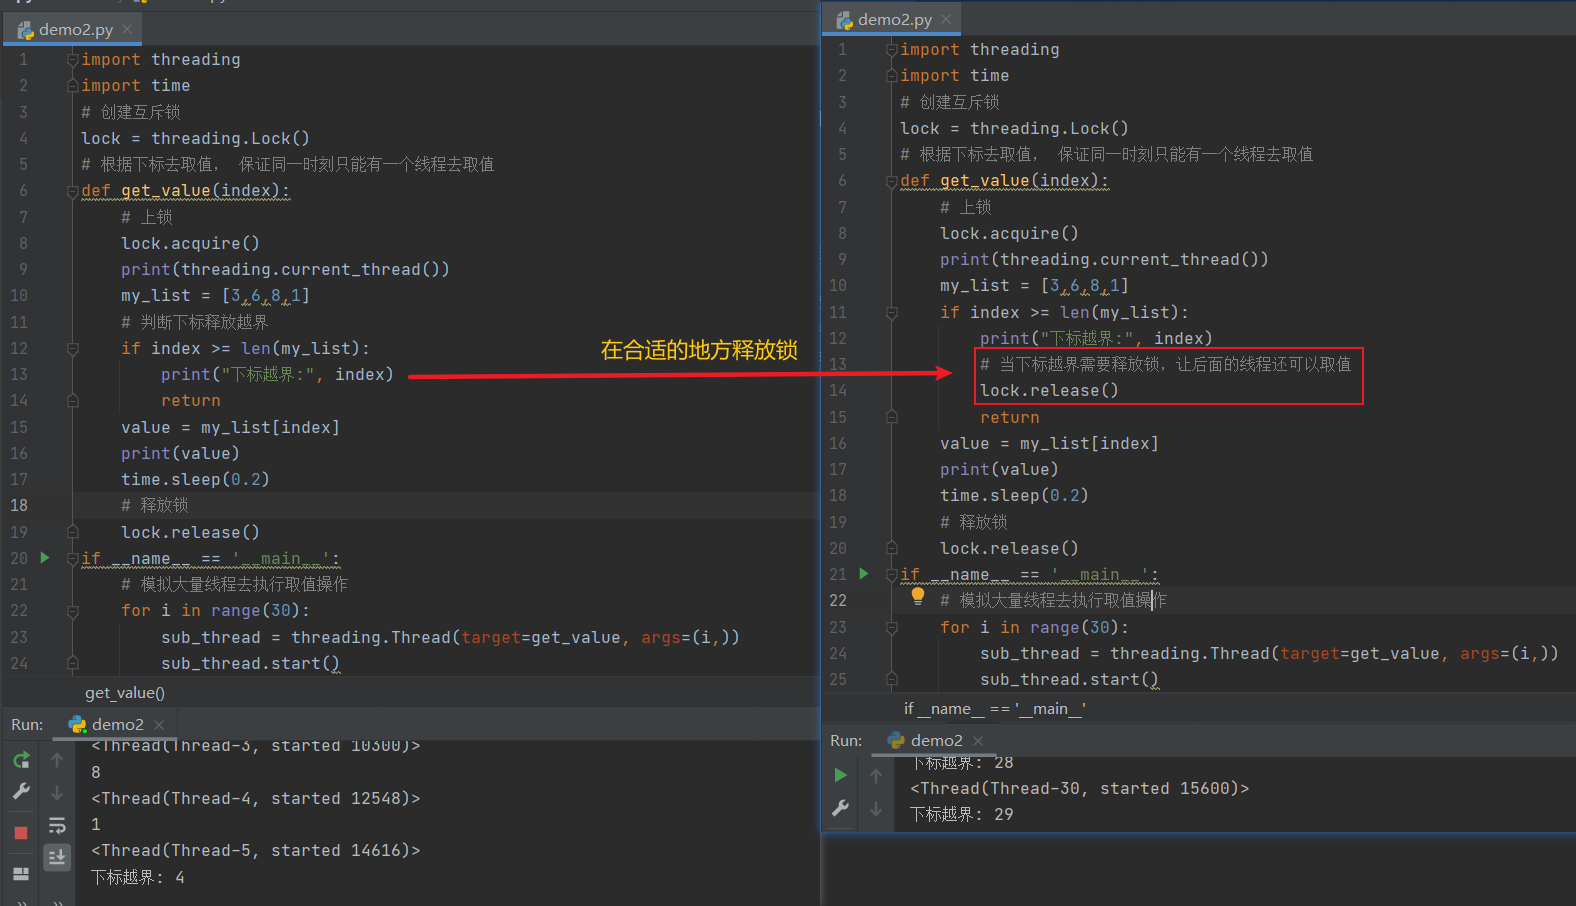Select the demo2 run tab in the right panel

[936, 740]
